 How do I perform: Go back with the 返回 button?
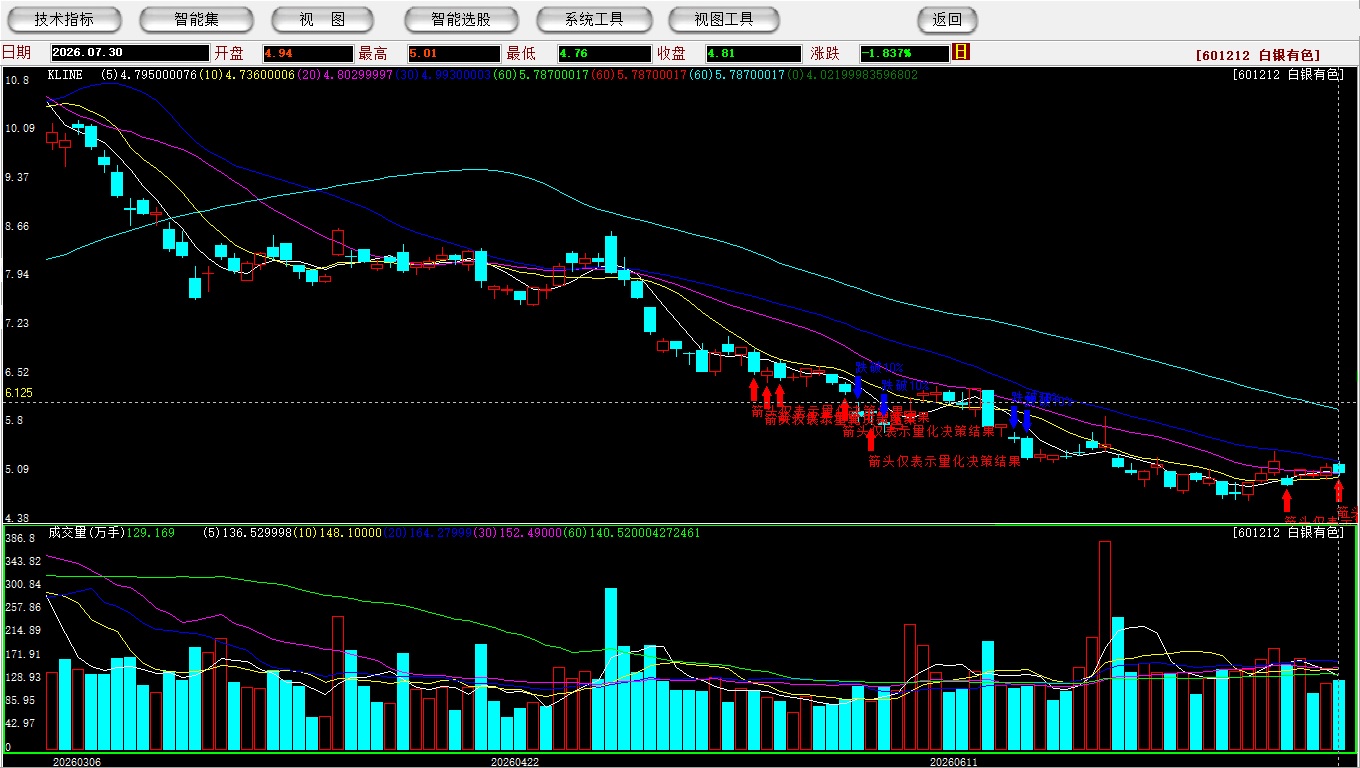(x=947, y=19)
